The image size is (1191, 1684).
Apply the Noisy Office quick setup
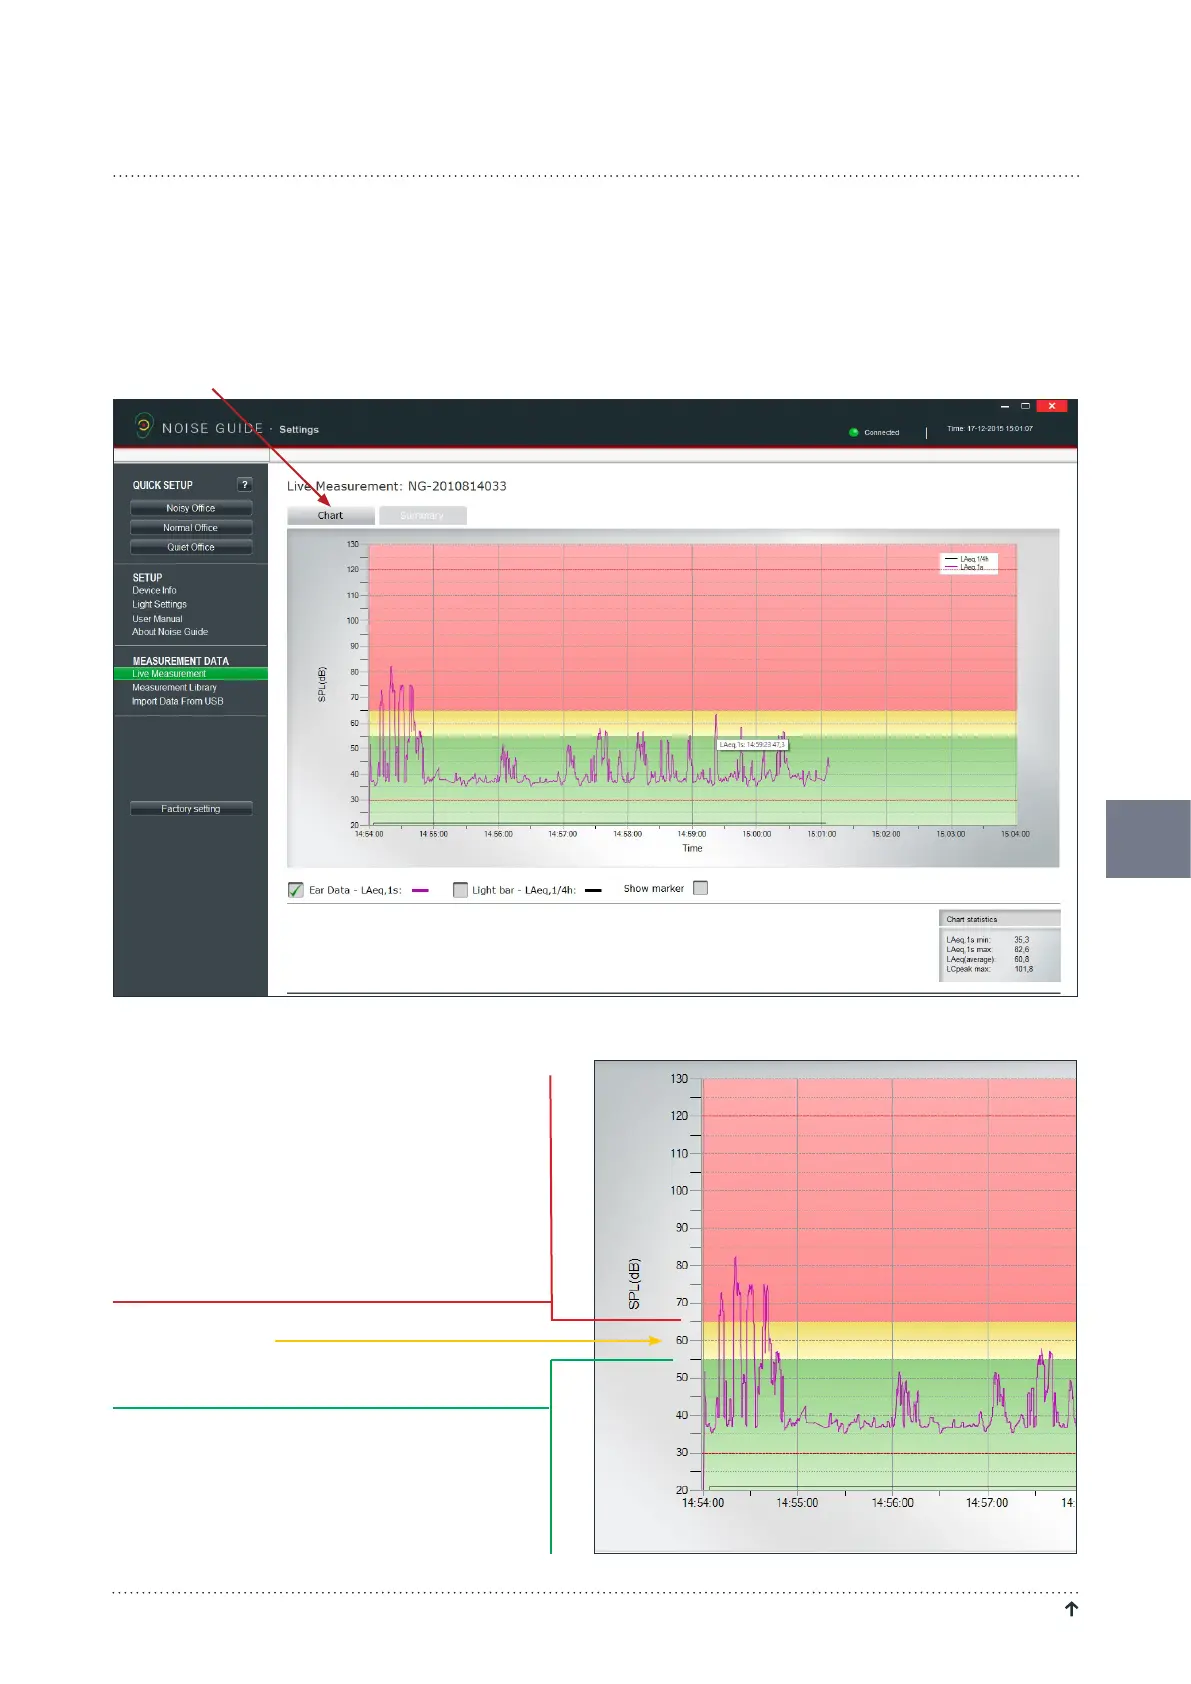[191, 508]
